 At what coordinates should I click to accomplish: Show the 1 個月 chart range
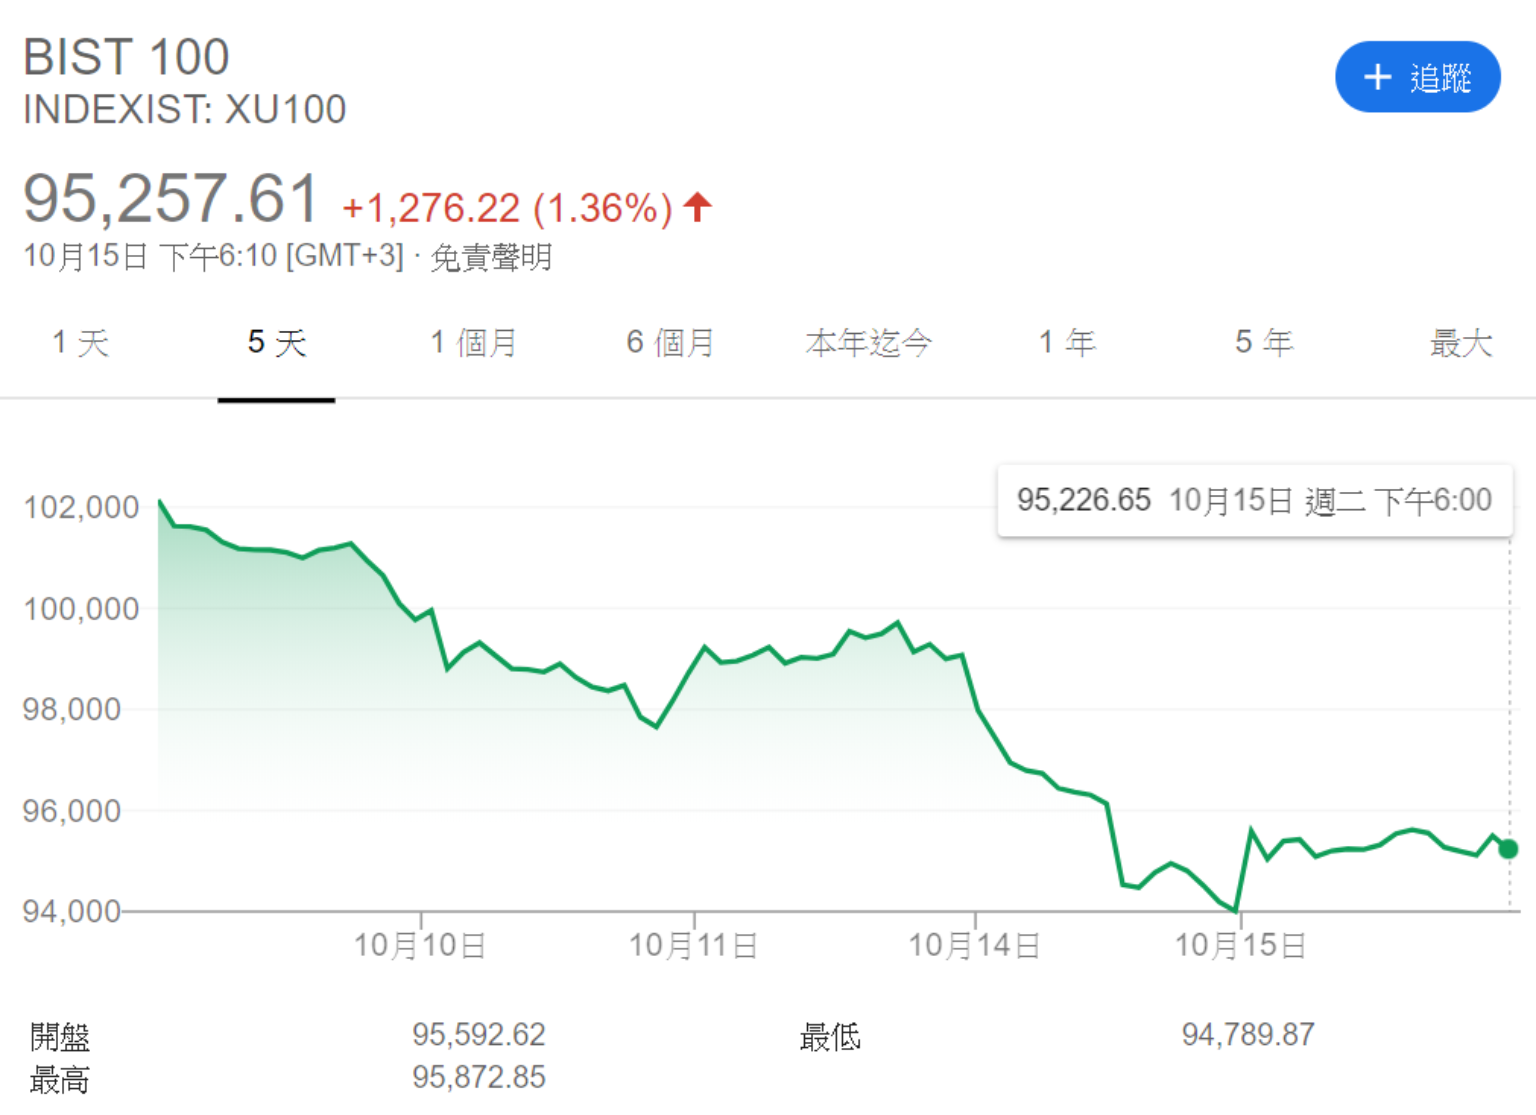pos(473,343)
